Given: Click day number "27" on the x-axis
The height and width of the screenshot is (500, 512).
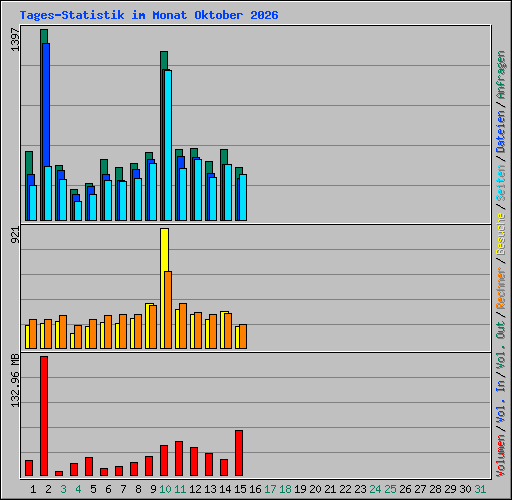Looking at the screenshot, I should [420, 489].
